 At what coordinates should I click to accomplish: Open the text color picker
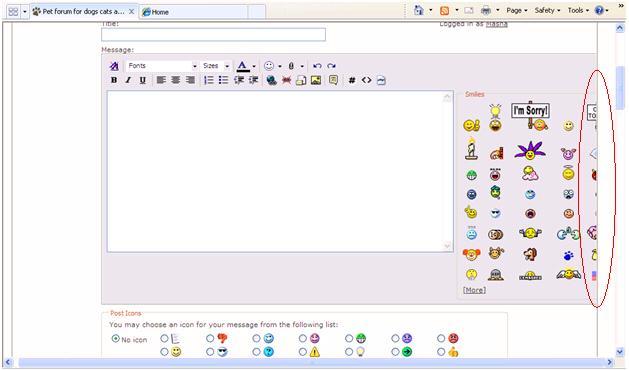pyautogui.click(x=242, y=66)
